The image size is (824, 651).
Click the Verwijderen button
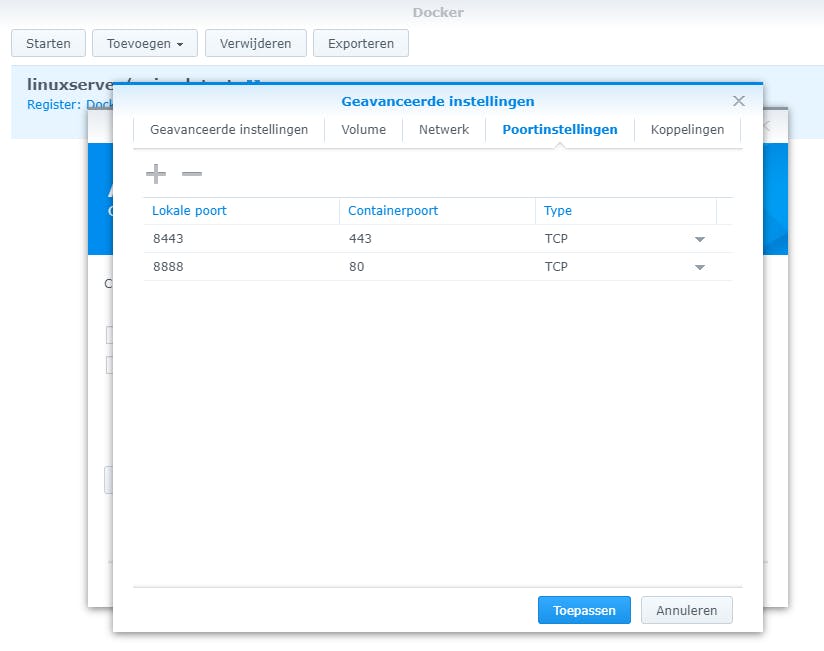click(255, 43)
